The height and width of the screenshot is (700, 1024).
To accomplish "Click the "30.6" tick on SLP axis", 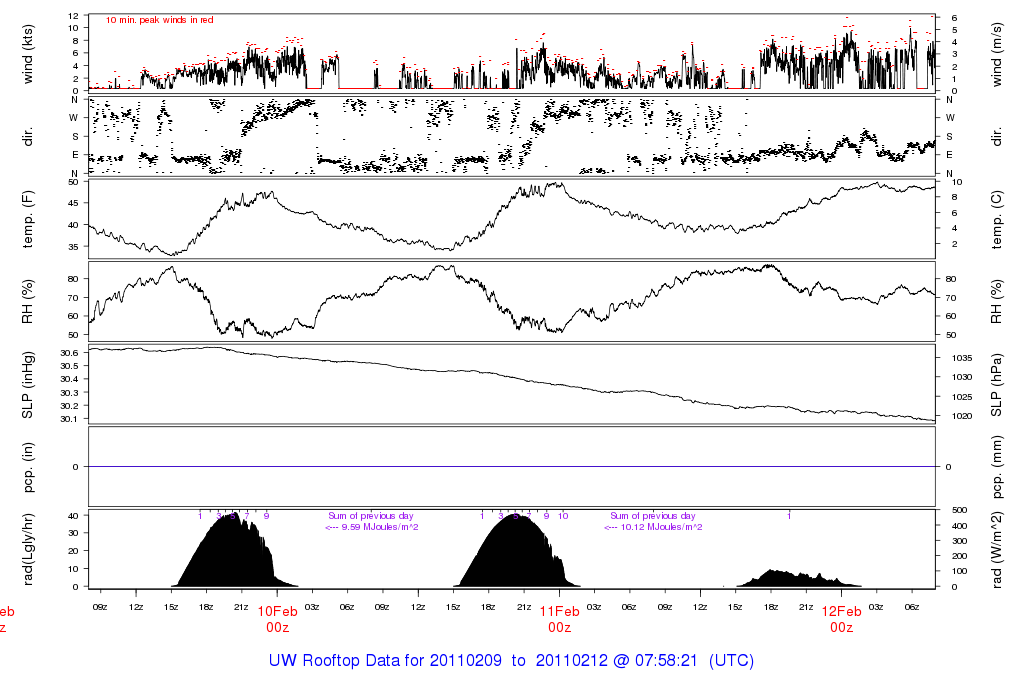I will [x=69, y=353].
